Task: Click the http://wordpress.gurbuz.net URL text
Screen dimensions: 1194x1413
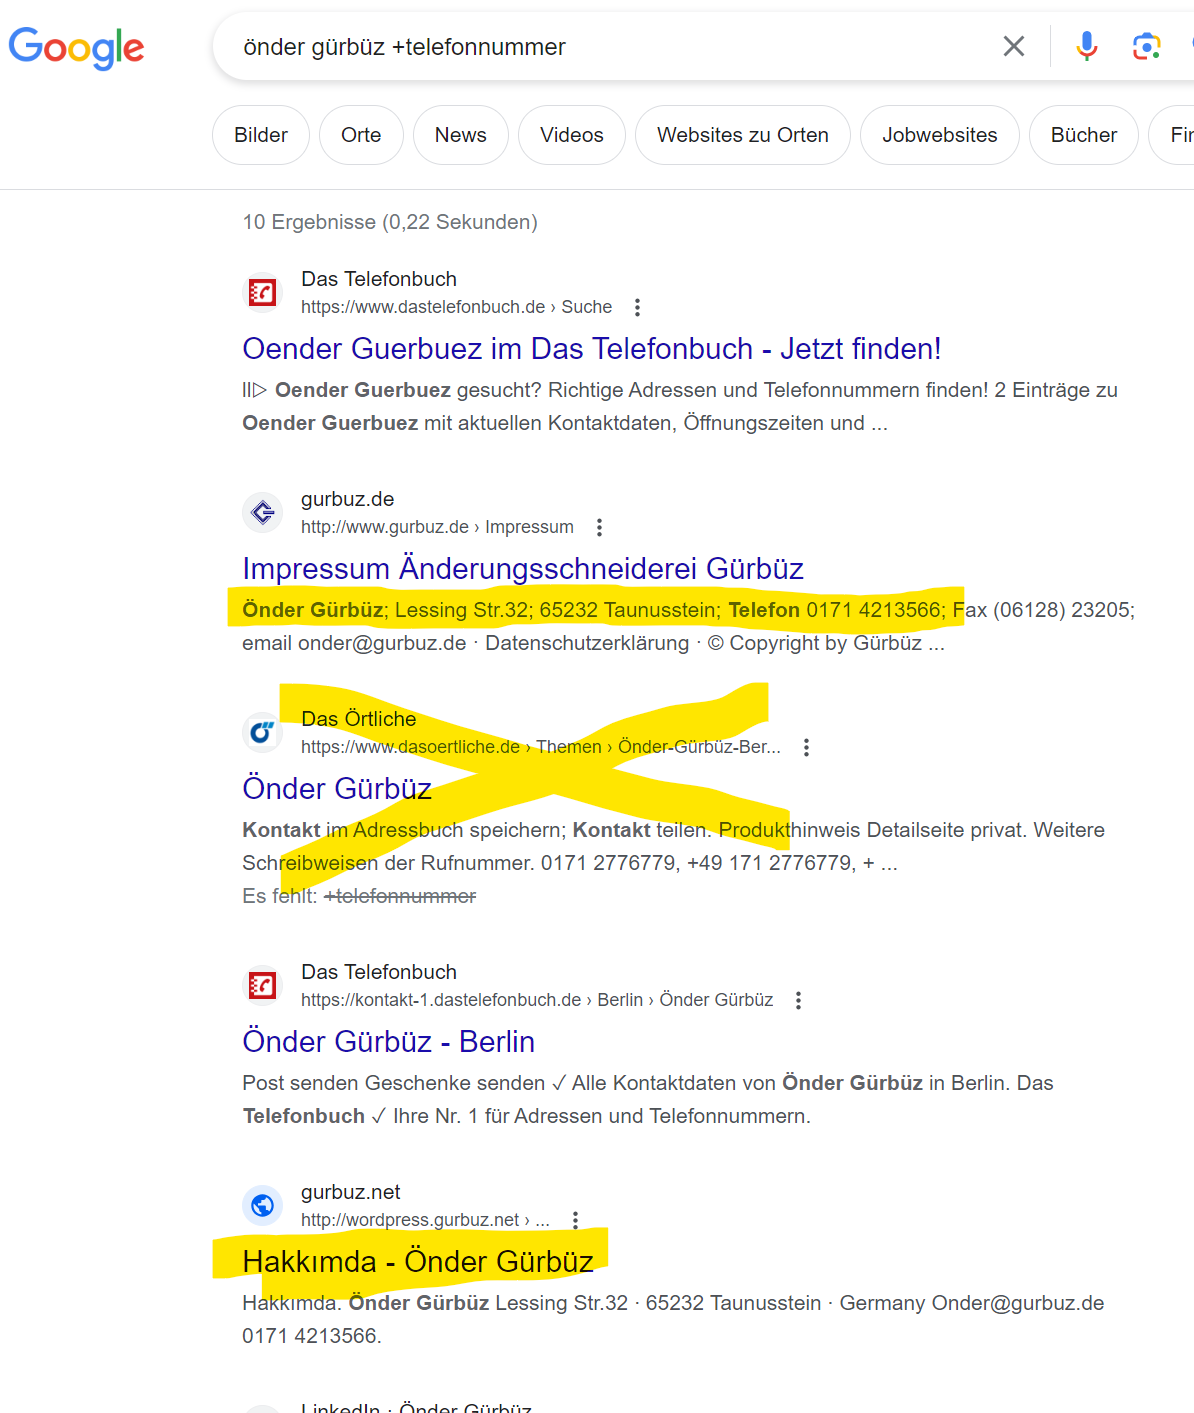Action: tap(425, 1220)
